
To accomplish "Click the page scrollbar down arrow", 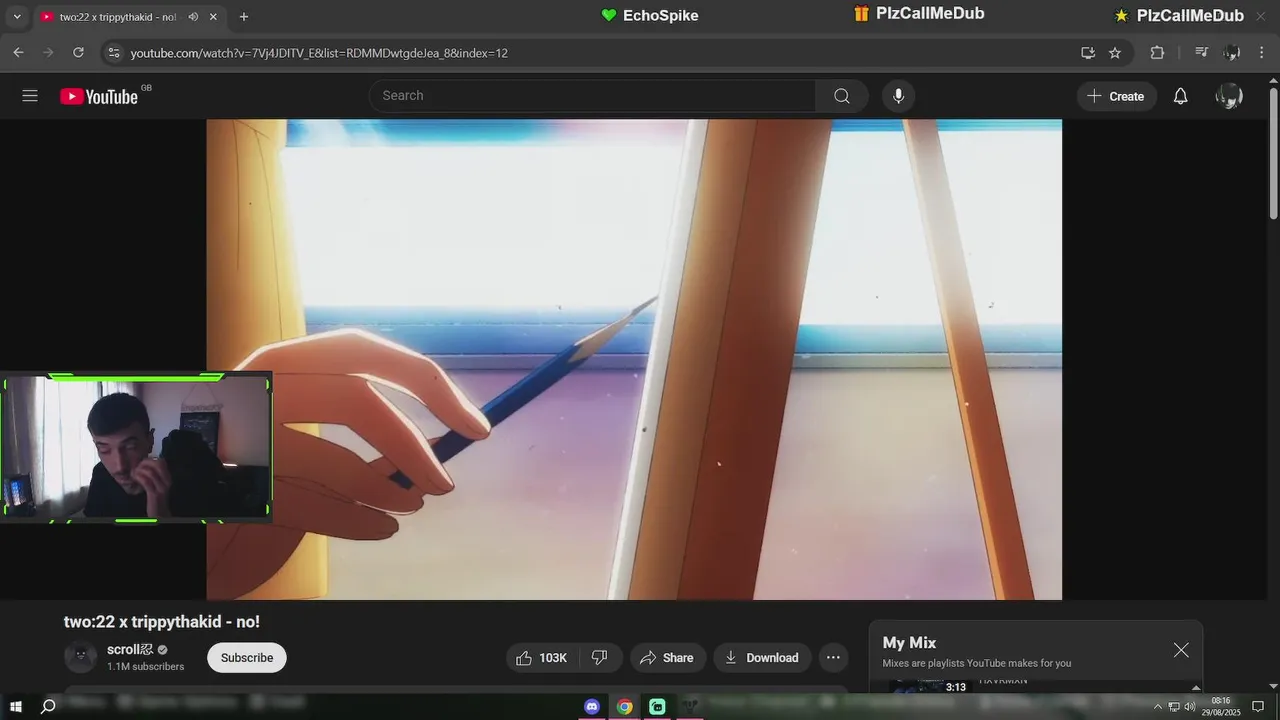I will tap(1273, 686).
